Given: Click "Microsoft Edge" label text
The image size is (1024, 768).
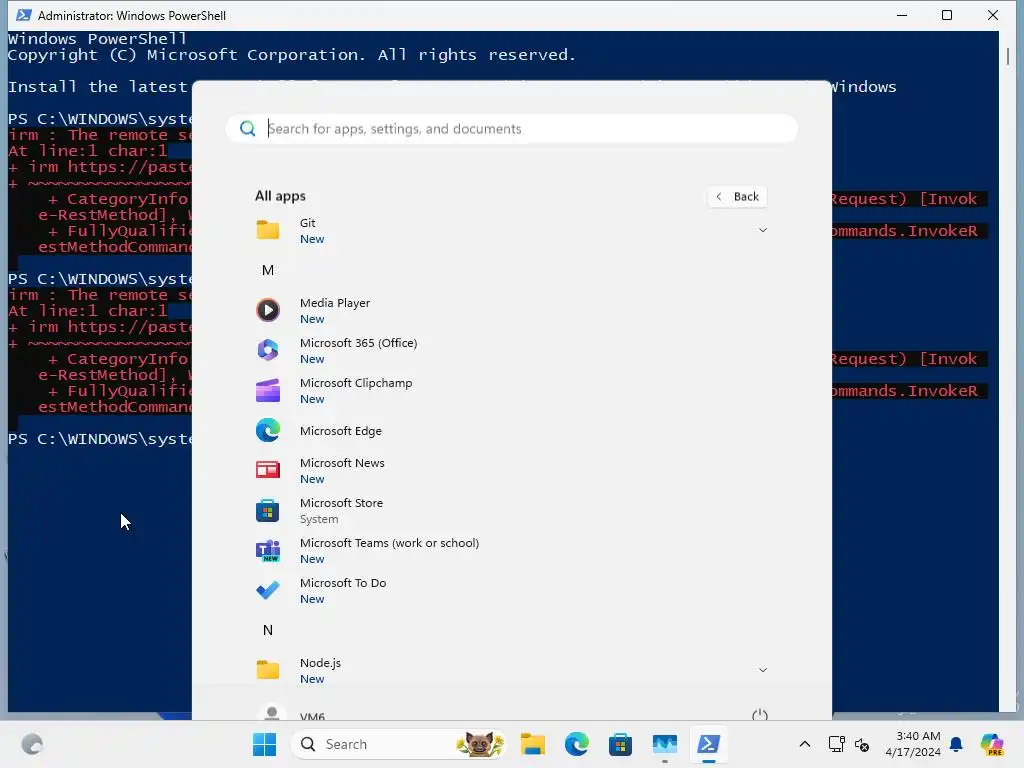Looking at the screenshot, I should coord(340,431).
